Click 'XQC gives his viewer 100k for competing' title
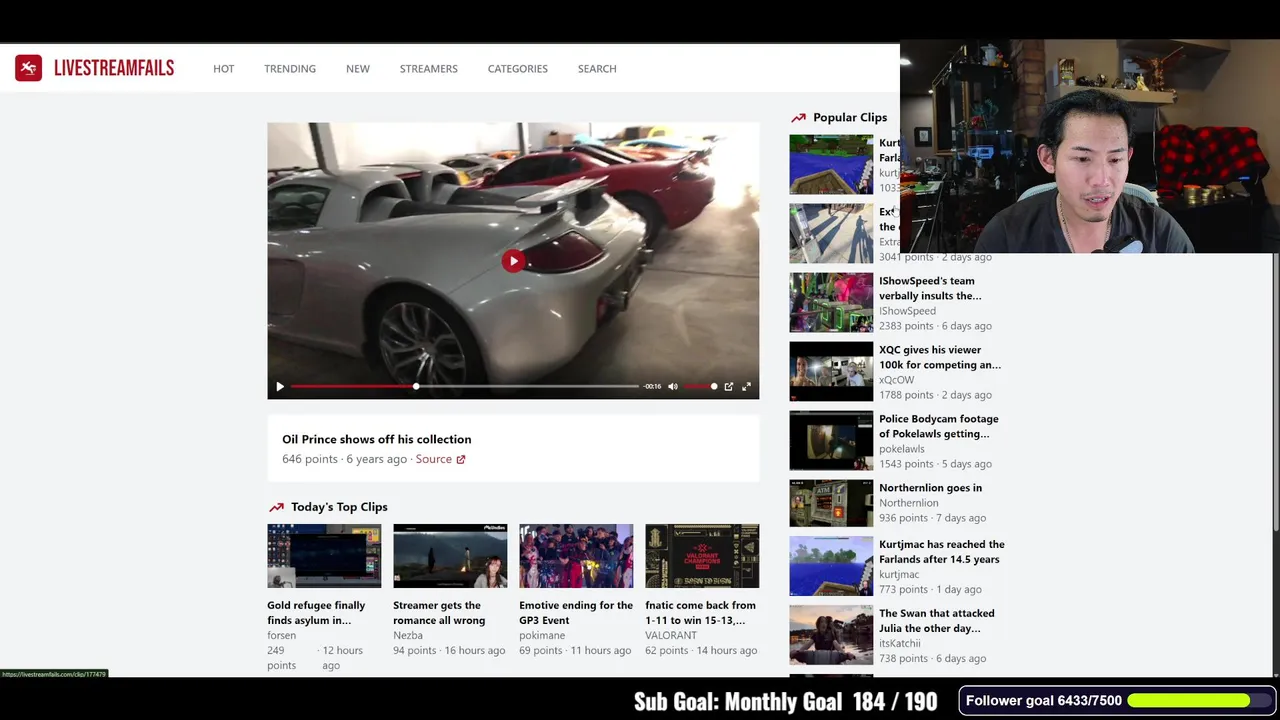Screen dimensions: 1280x720 click(940, 357)
